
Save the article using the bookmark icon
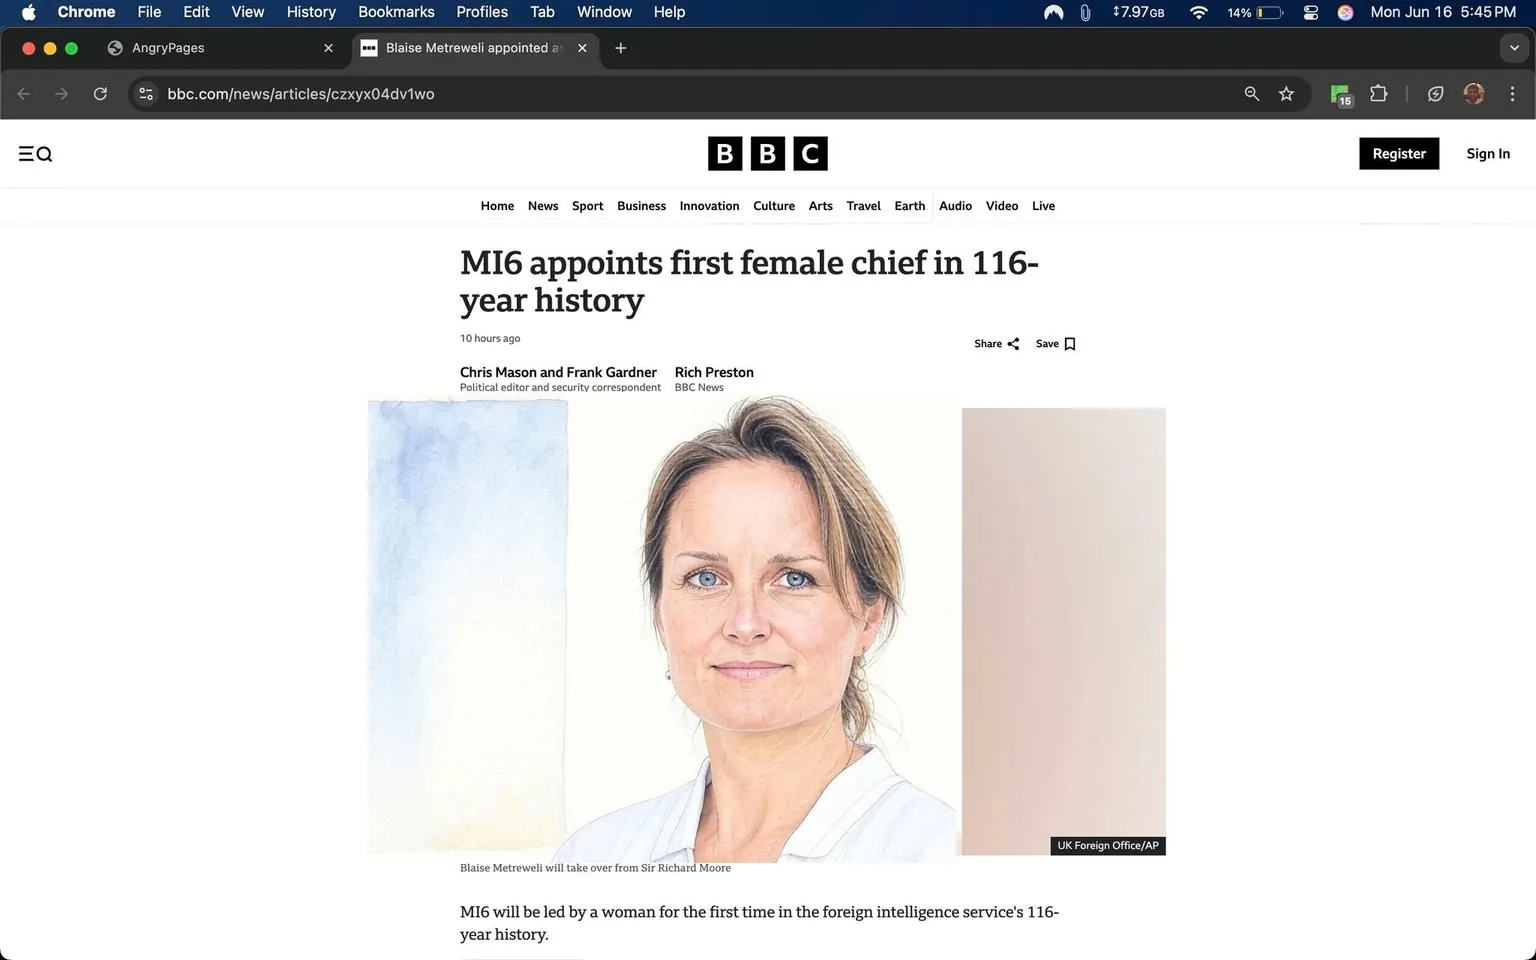[x=1069, y=343]
